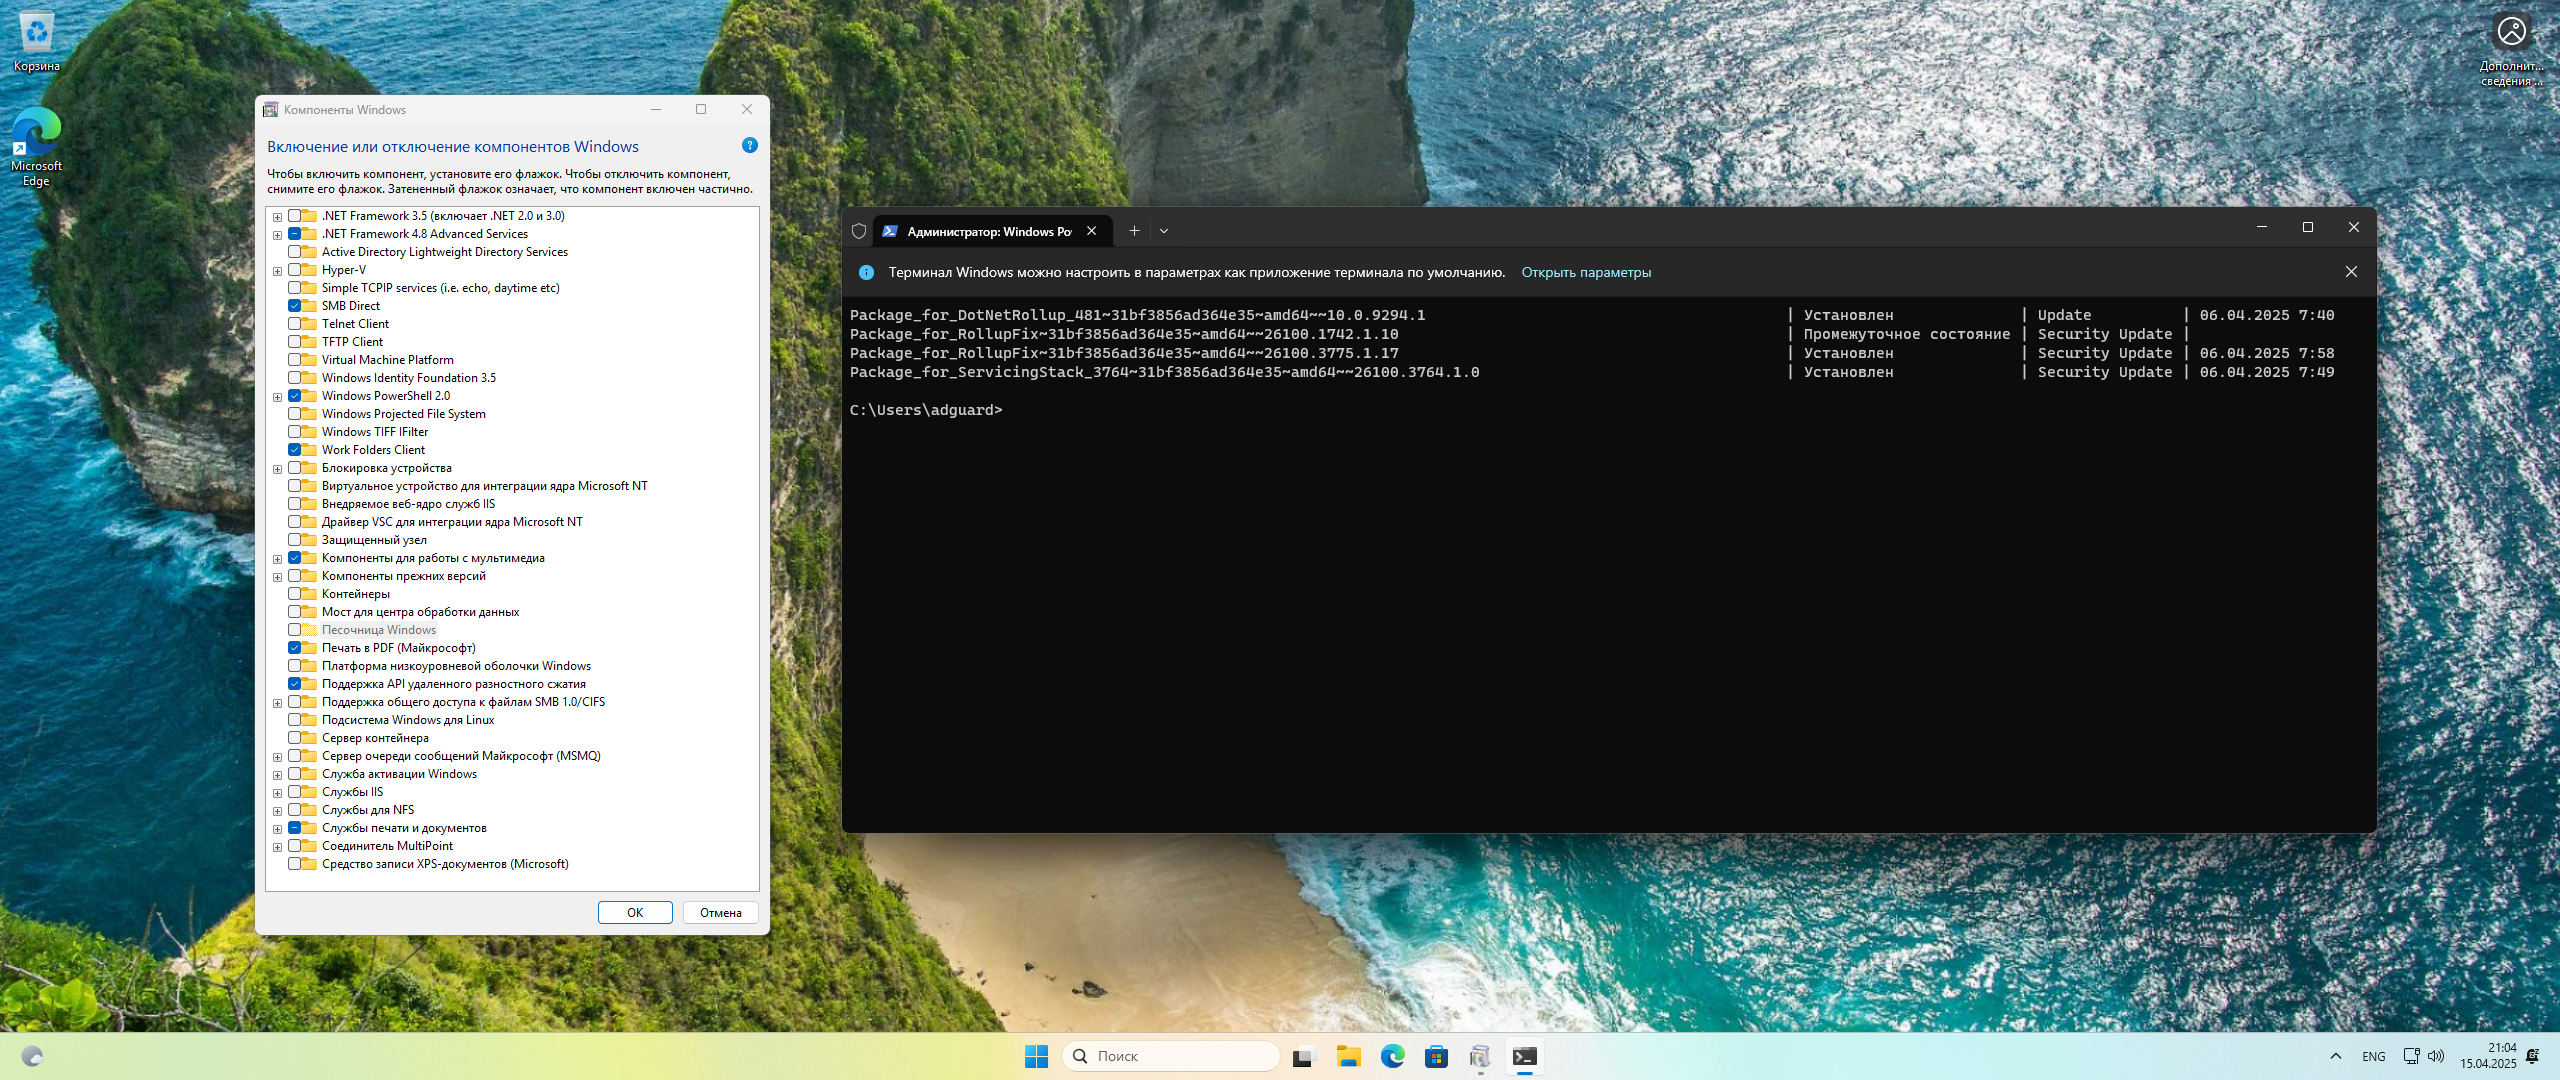Click the Windows Start button

click(1036, 1056)
